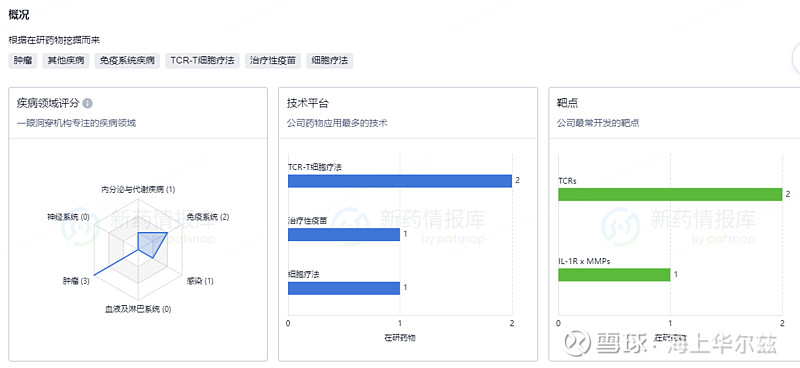Screen dimensions: 800x368
Task: Click the 免疫系统疾病 tag
Action: click(127, 60)
